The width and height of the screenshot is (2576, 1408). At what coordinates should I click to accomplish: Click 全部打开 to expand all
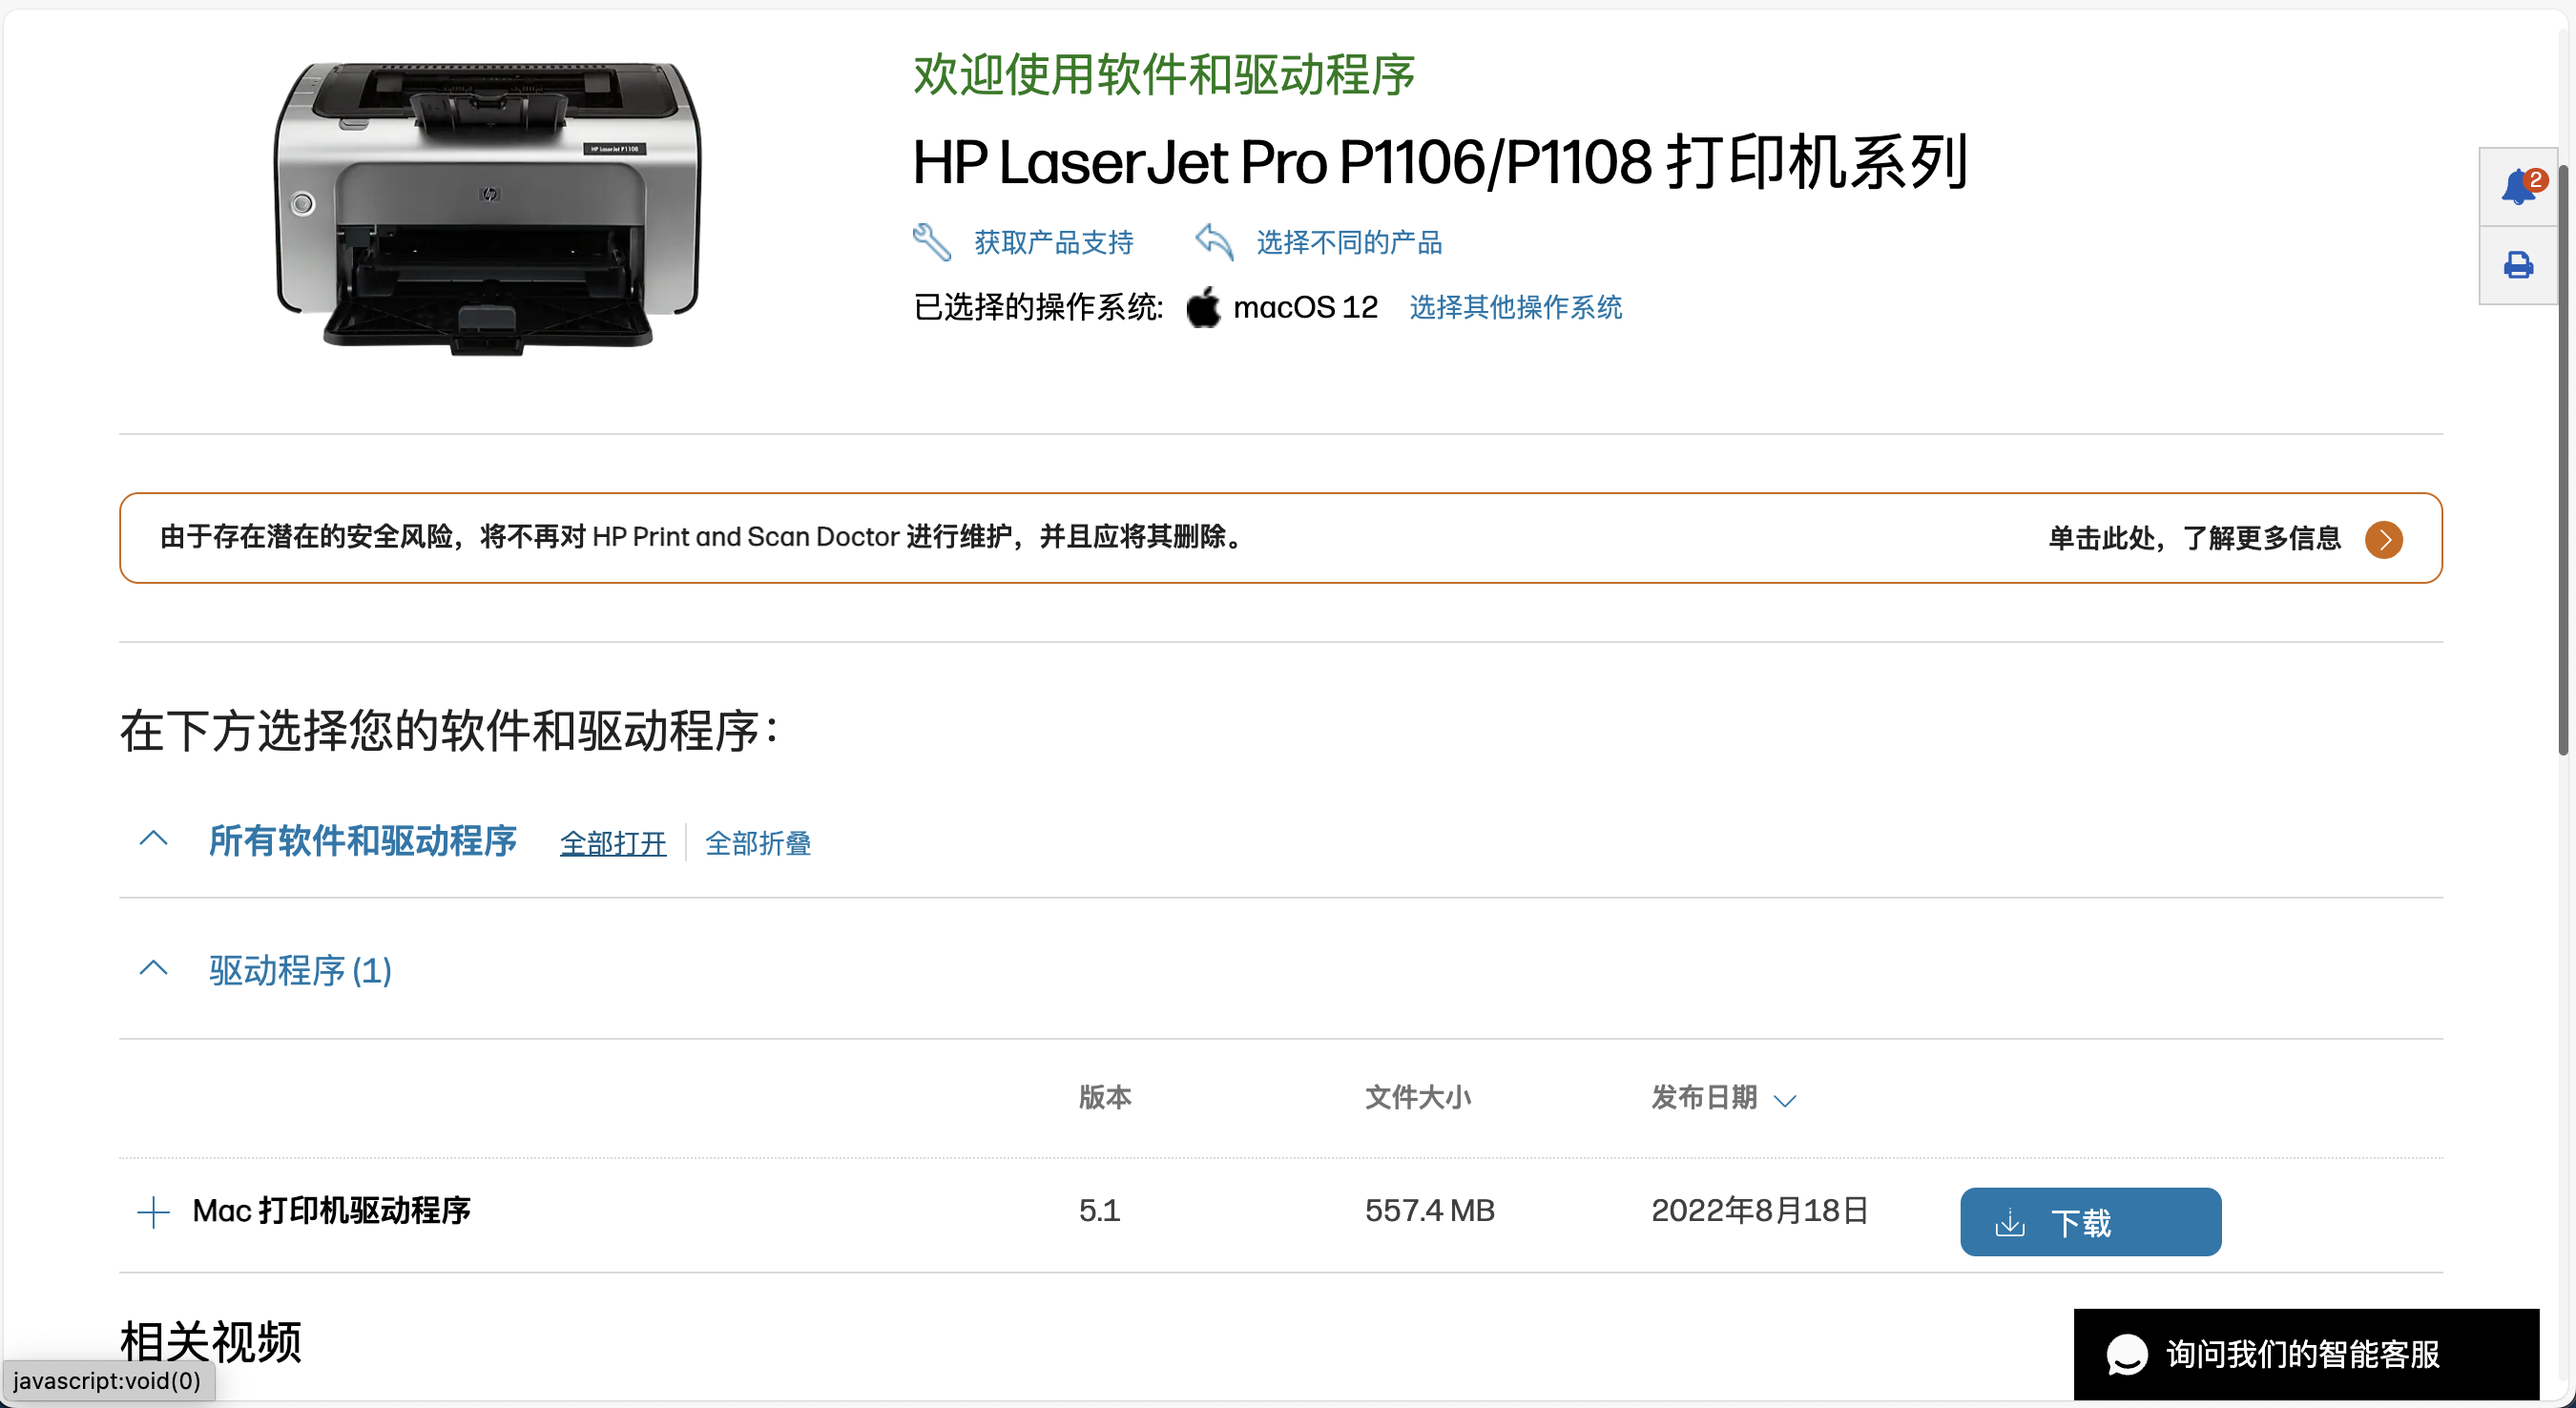coord(613,843)
